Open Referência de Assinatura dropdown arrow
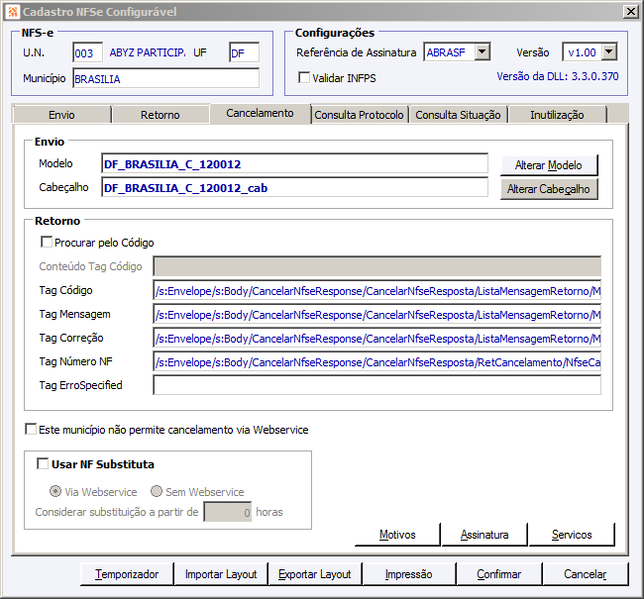This screenshot has width=644, height=599. (482, 52)
